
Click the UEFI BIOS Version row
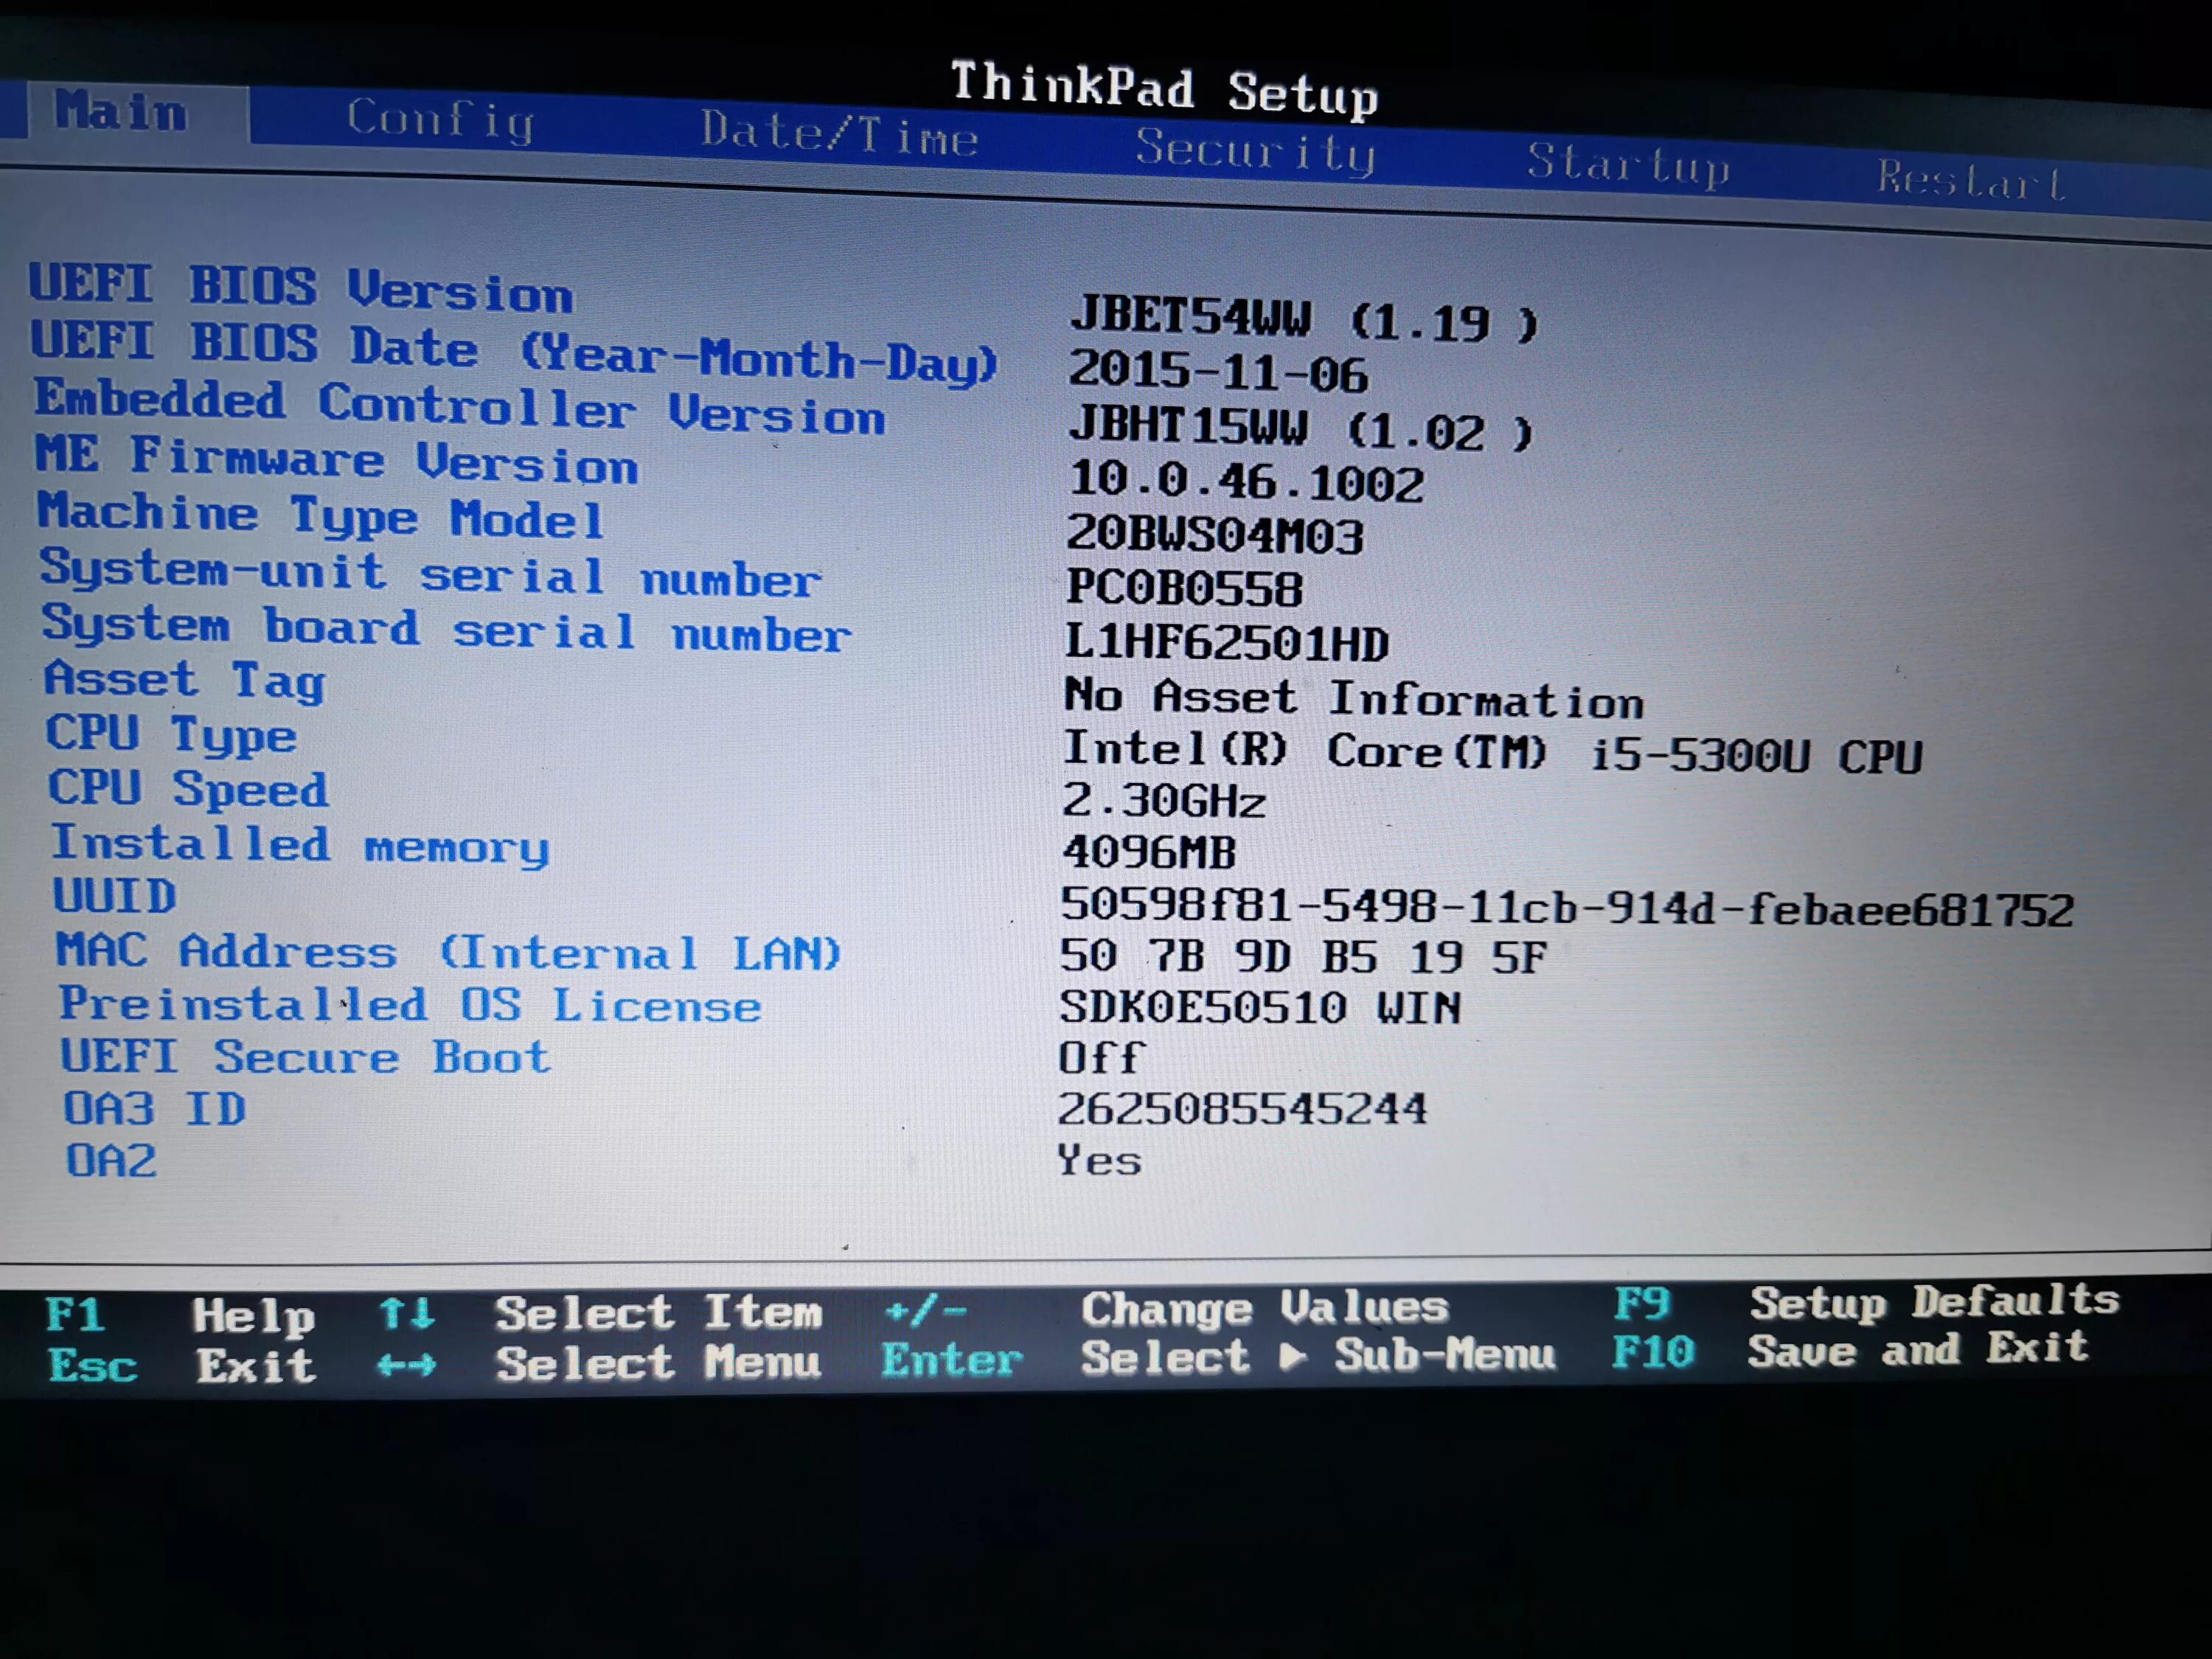tap(300, 288)
